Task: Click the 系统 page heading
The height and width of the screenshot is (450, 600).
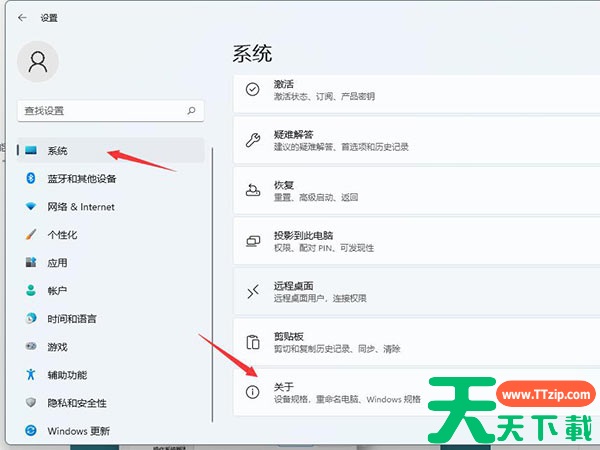Action: pos(252,53)
